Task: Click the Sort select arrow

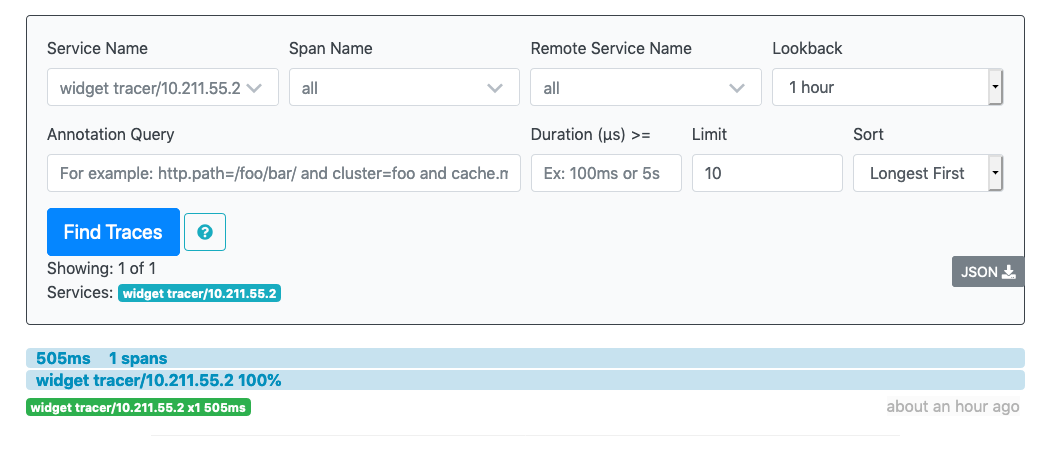Action: [995, 173]
